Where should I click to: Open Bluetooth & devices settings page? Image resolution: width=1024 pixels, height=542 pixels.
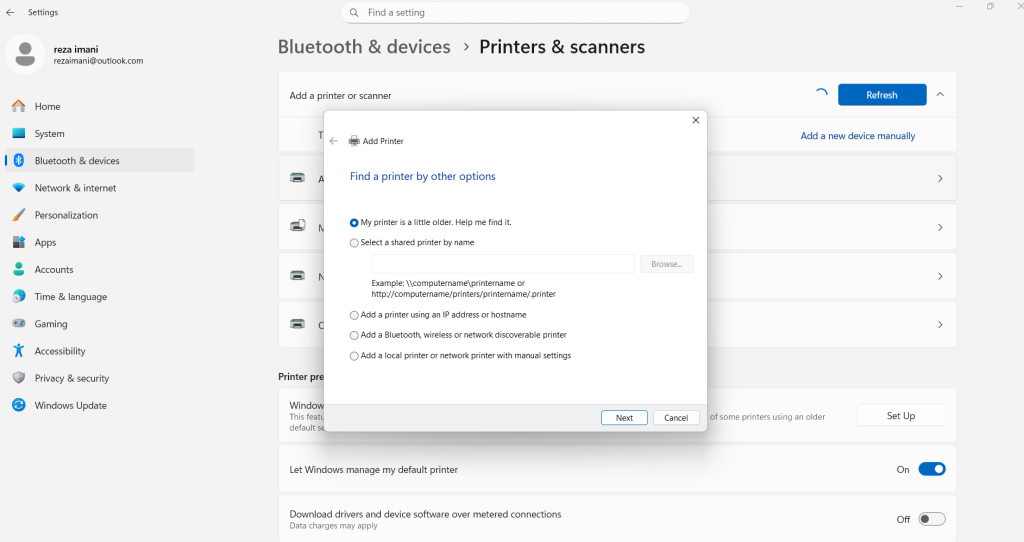(100, 161)
